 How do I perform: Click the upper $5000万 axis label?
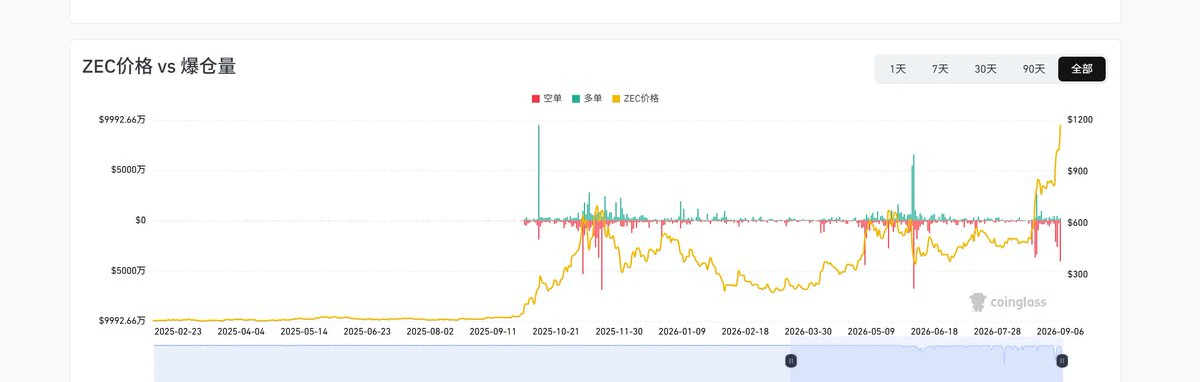128,170
